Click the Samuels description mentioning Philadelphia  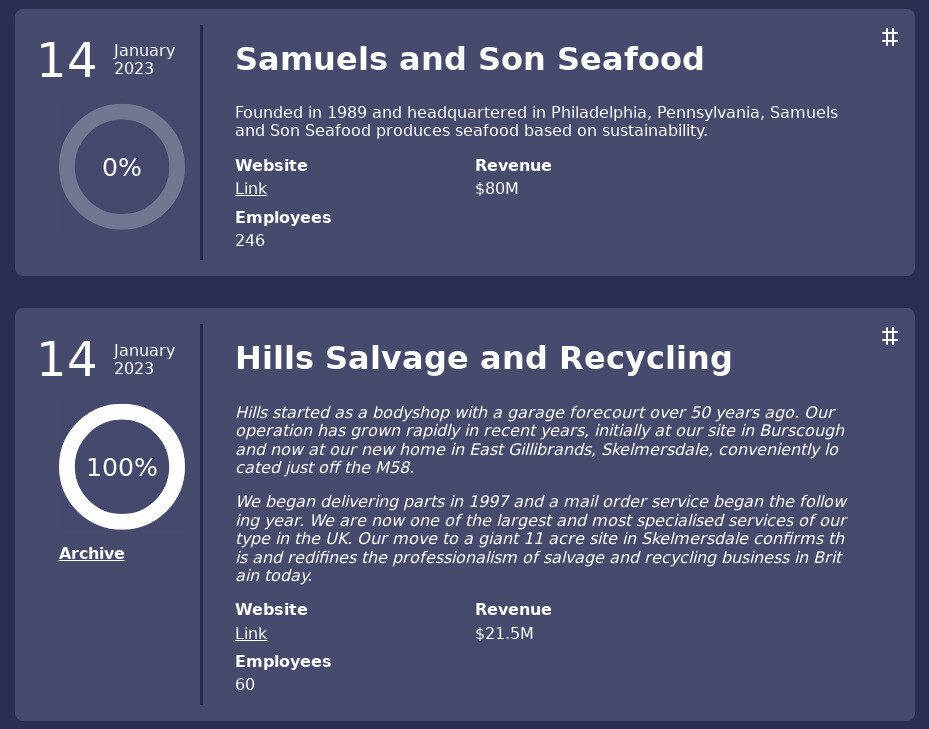coord(536,122)
